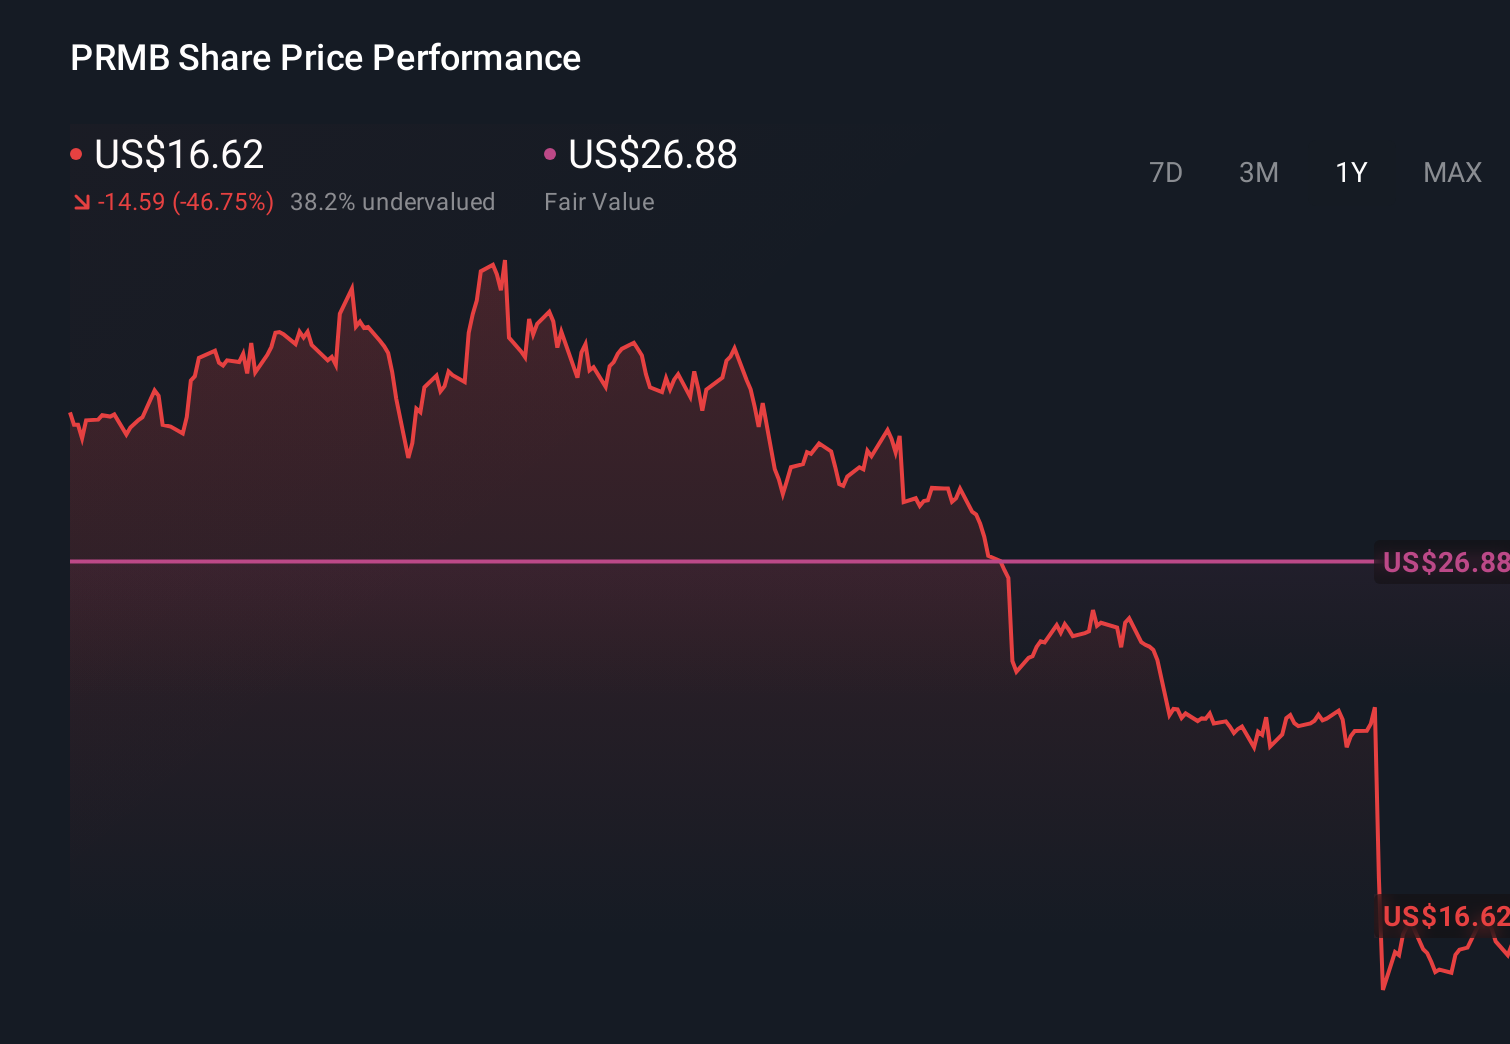
Task: Expand the 38.2% undervalued breakdown
Action: [393, 202]
